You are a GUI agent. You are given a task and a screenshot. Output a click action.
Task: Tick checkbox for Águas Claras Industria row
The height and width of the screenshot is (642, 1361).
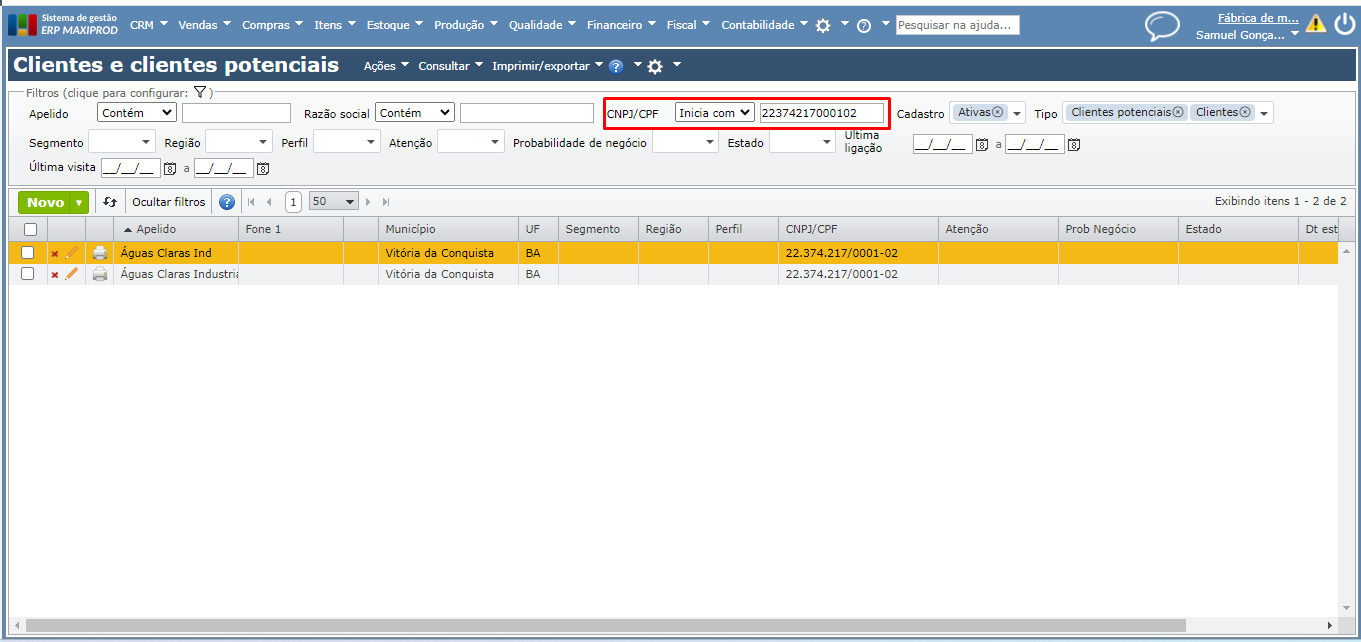pos(28,273)
